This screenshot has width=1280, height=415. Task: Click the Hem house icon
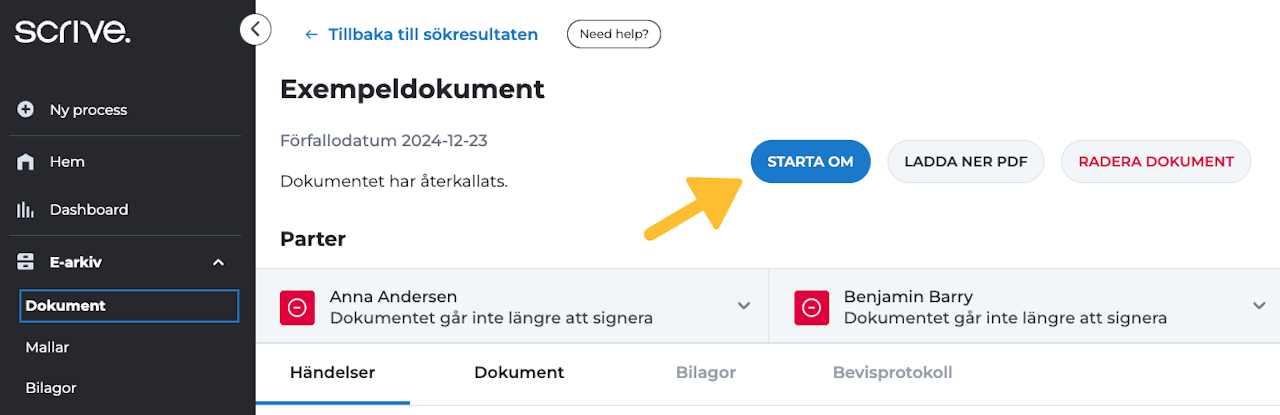[26, 162]
